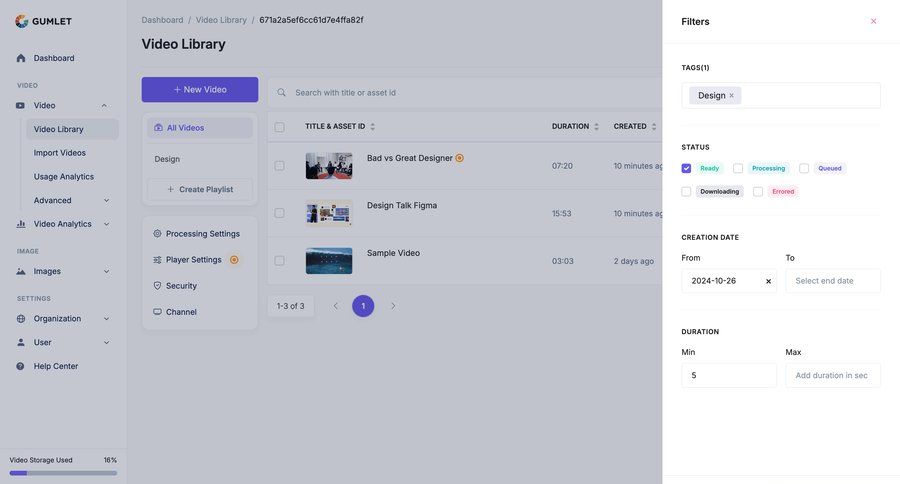Click the Processing Settings gear icon
The image size is (900, 484).
click(x=157, y=234)
